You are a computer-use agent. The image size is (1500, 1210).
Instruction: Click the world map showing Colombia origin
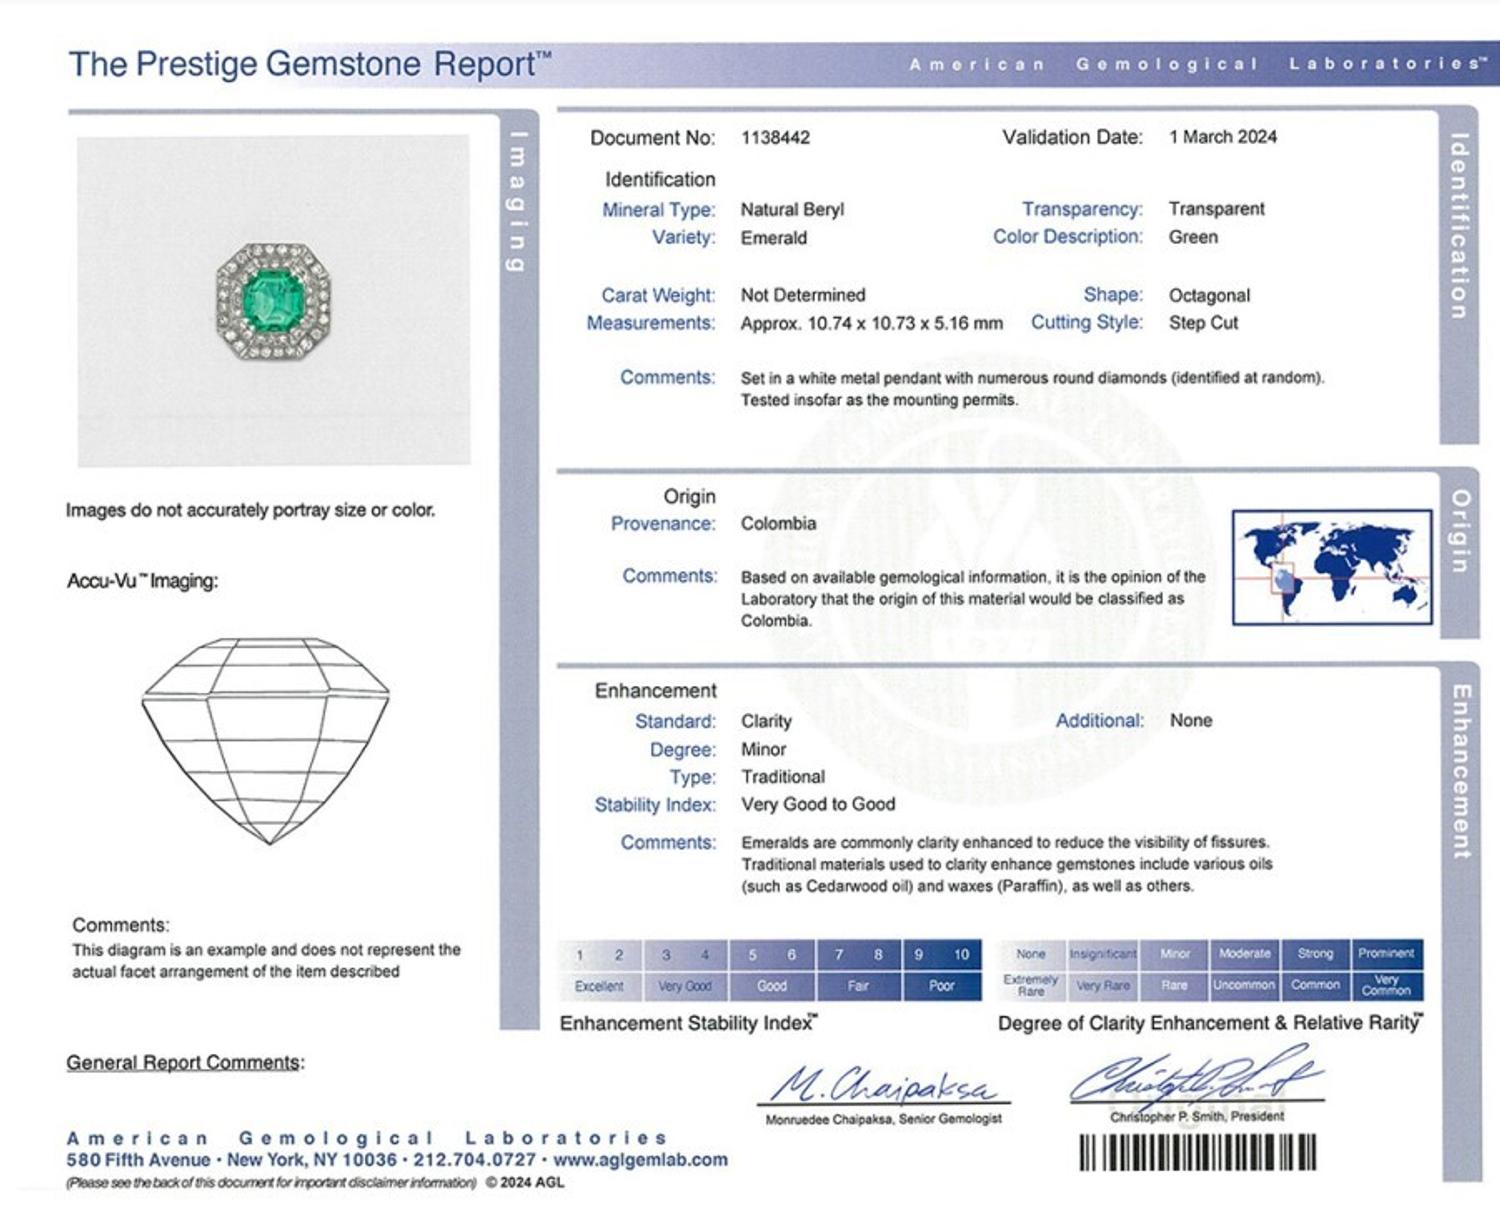pyautogui.click(x=1332, y=567)
